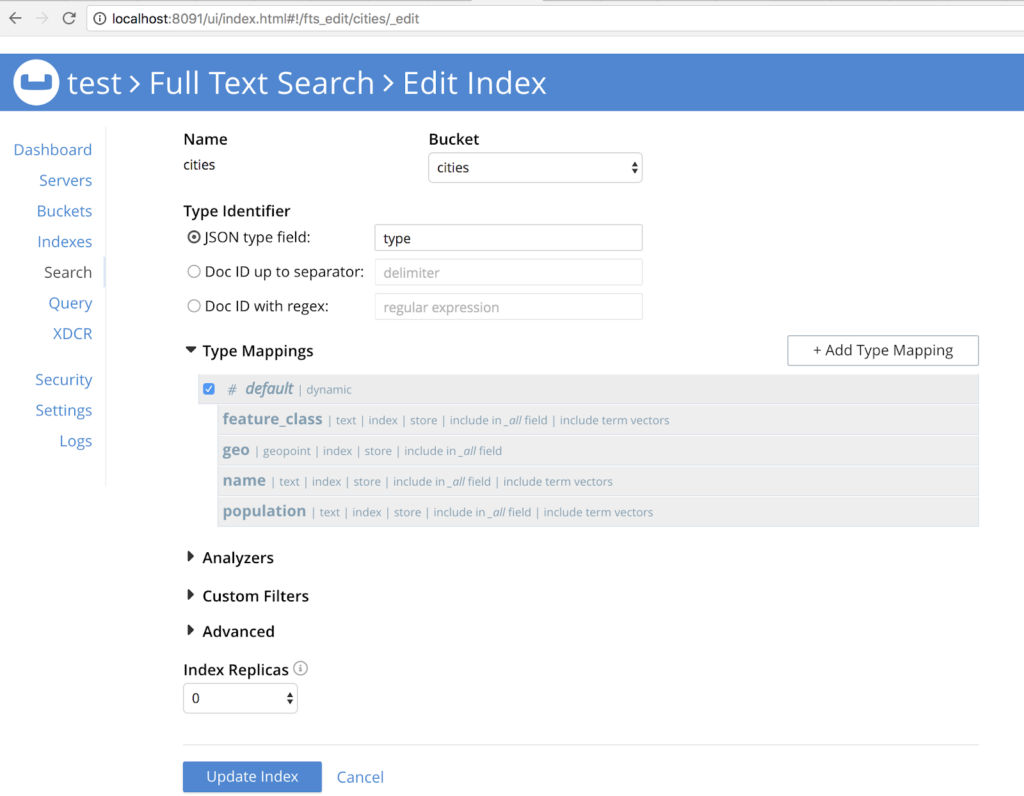Collapse the Type Mappings section
This screenshot has width=1024, height=796.
191,351
